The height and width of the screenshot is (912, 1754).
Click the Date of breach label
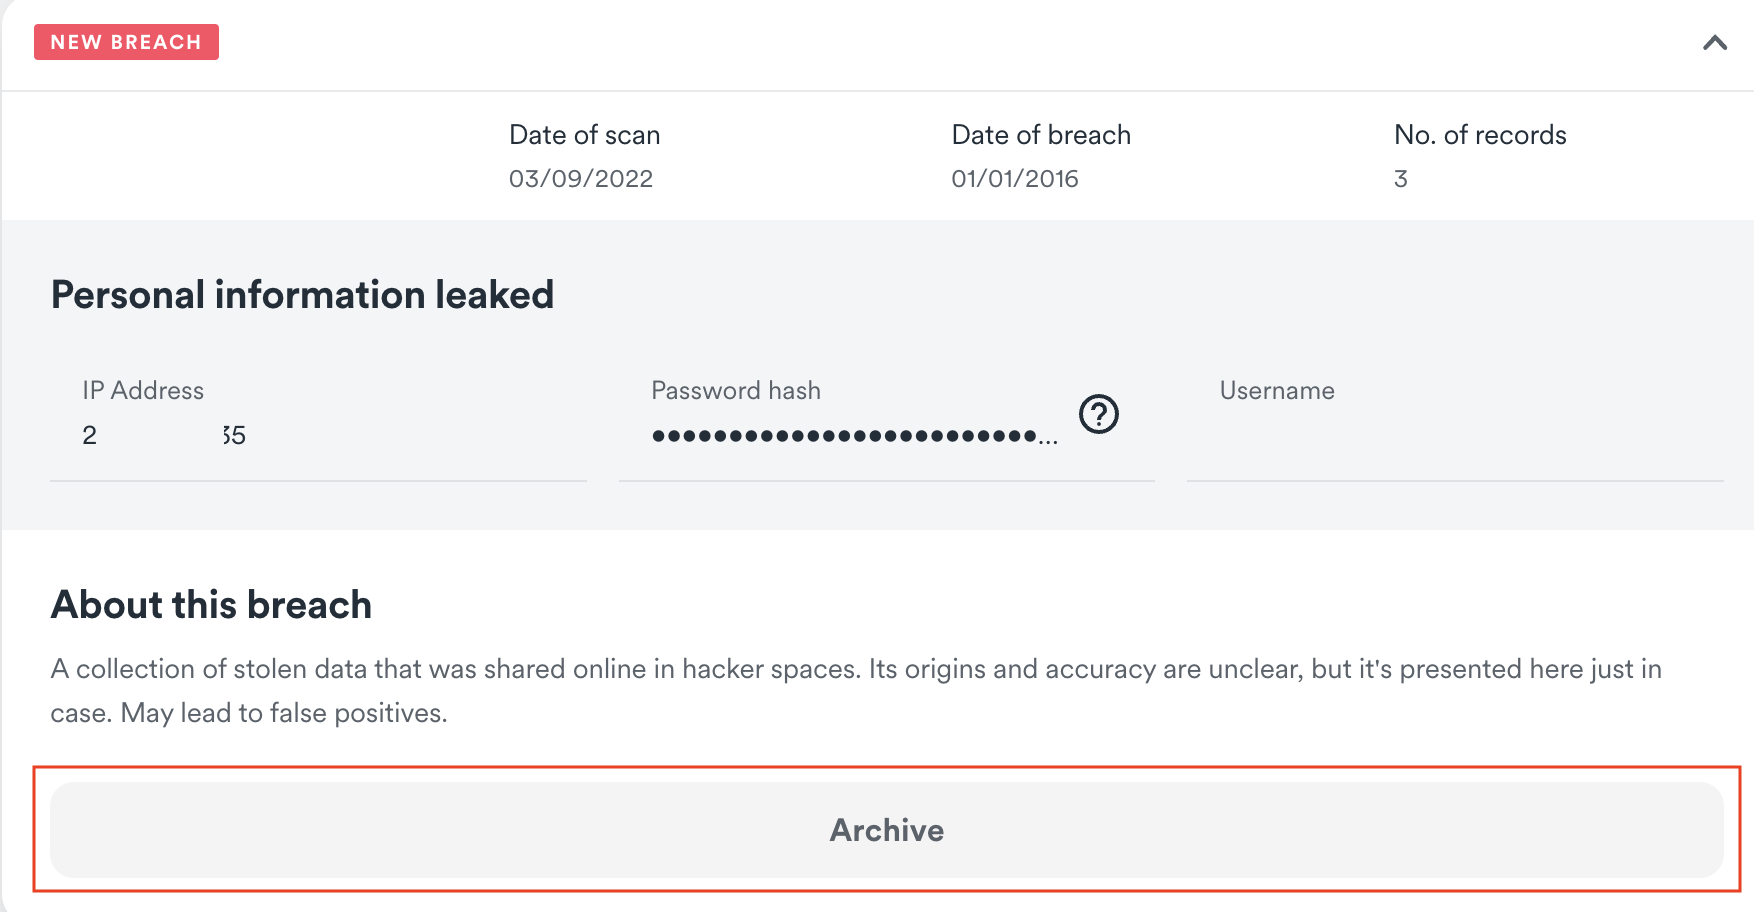pyautogui.click(x=1040, y=135)
